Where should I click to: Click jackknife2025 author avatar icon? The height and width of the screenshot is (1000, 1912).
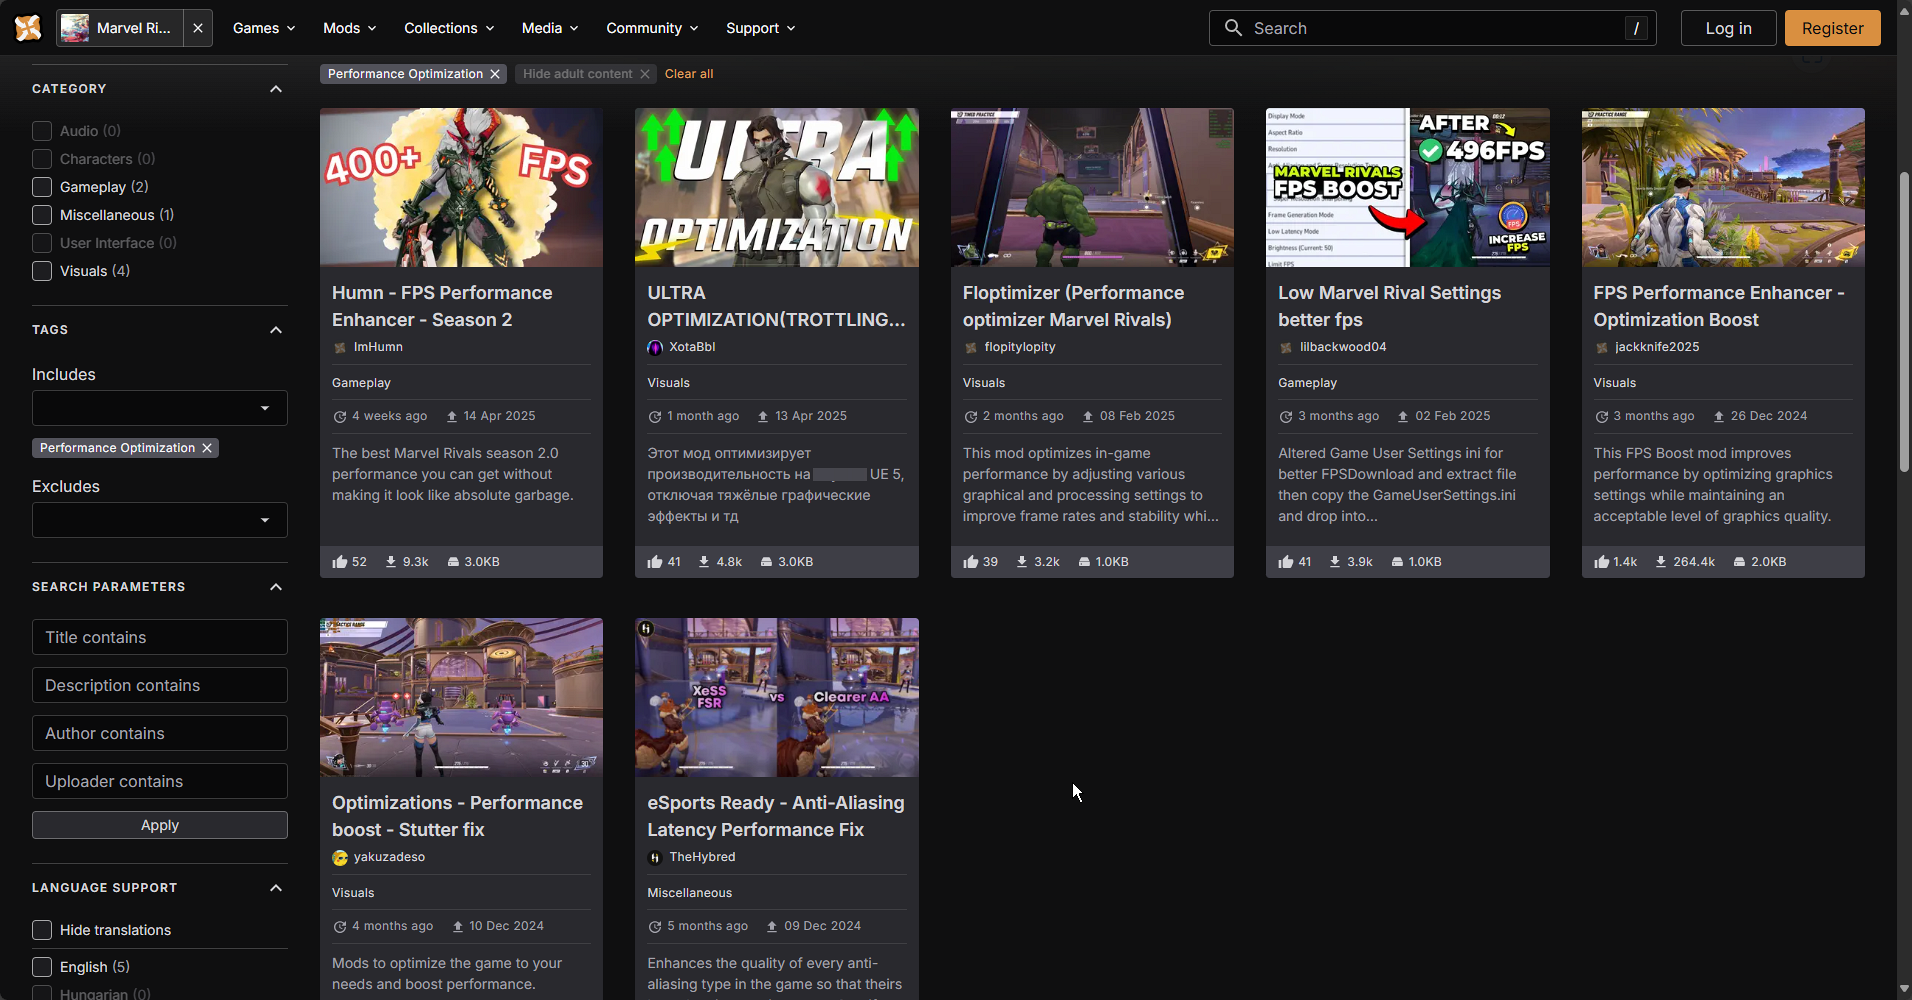pyautogui.click(x=1601, y=348)
